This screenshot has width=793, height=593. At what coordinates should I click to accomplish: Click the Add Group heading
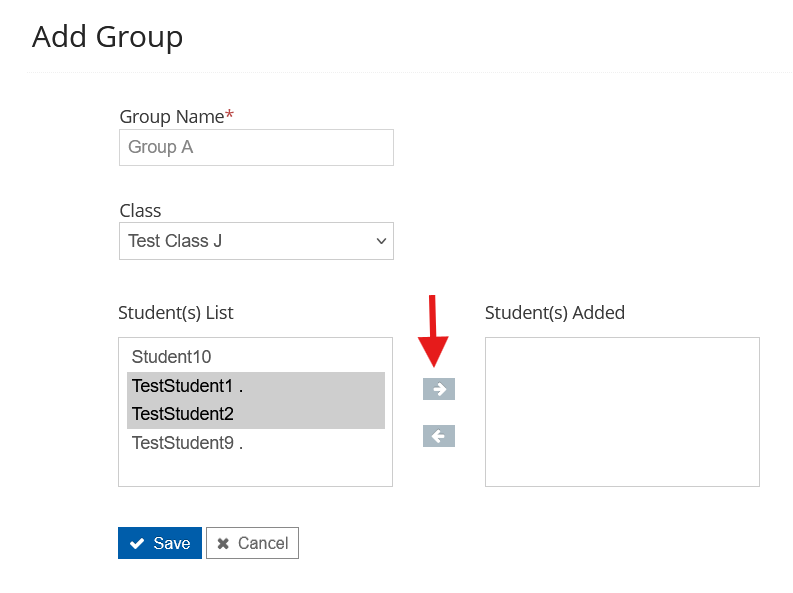coord(107,37)
